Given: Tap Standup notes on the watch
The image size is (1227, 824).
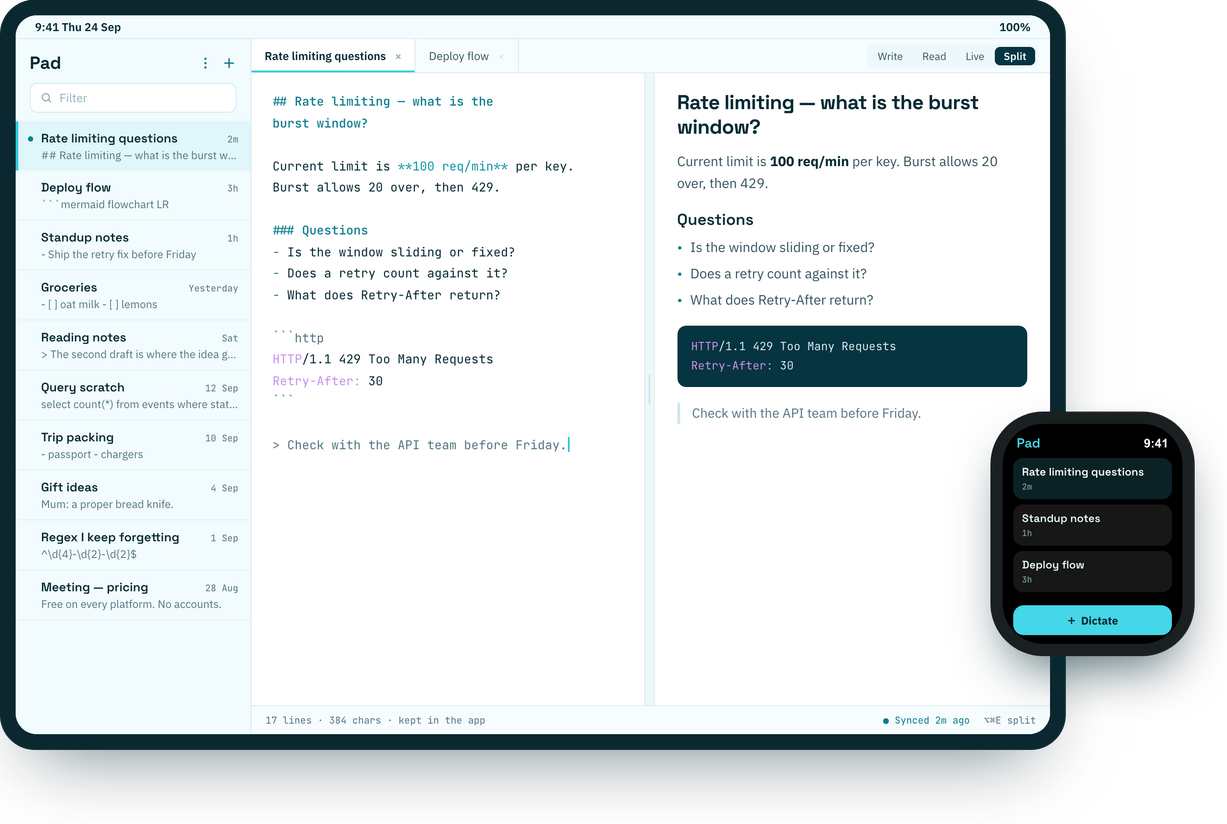Looking at the screenshot, I should pos(1092,525).
